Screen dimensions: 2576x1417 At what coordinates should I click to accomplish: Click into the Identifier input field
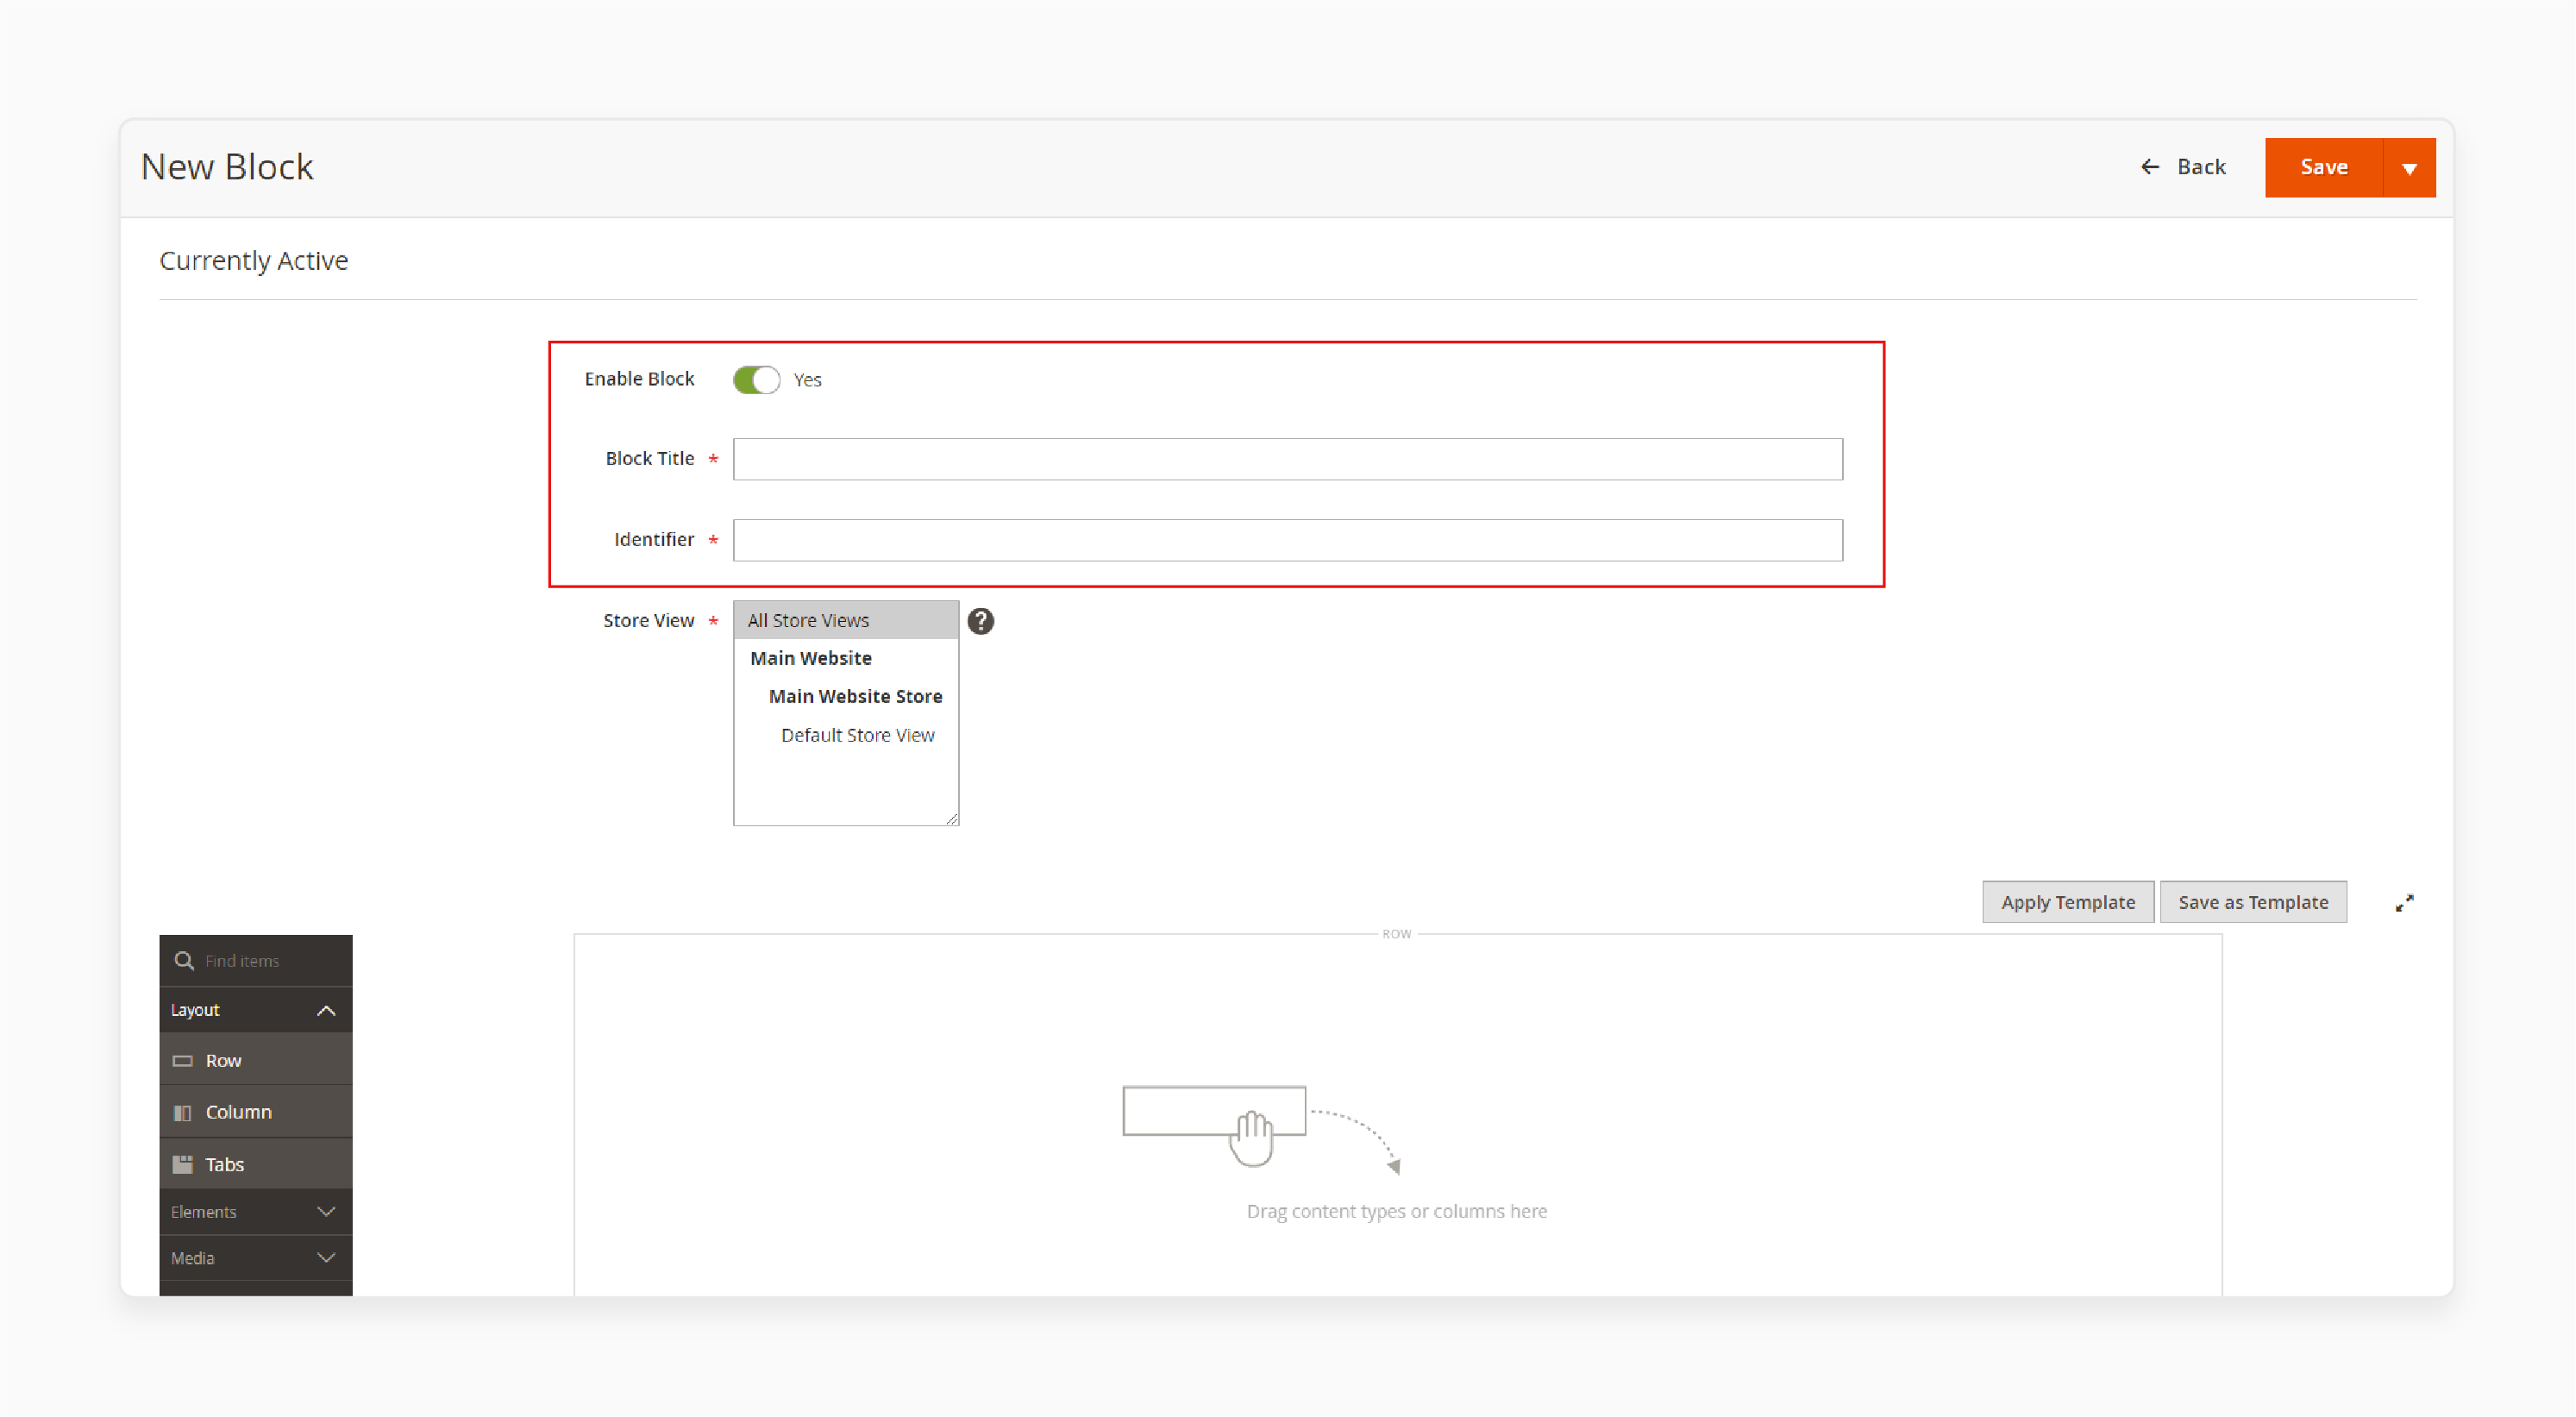(1287, 540)
